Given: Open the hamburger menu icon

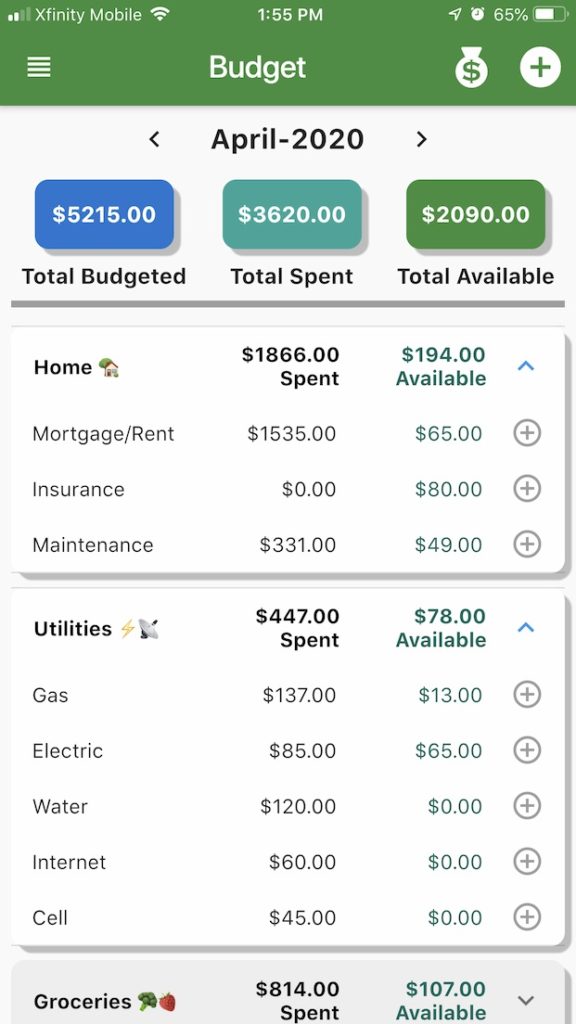Looking at the screenshot, I should click(x=39, y=67).
